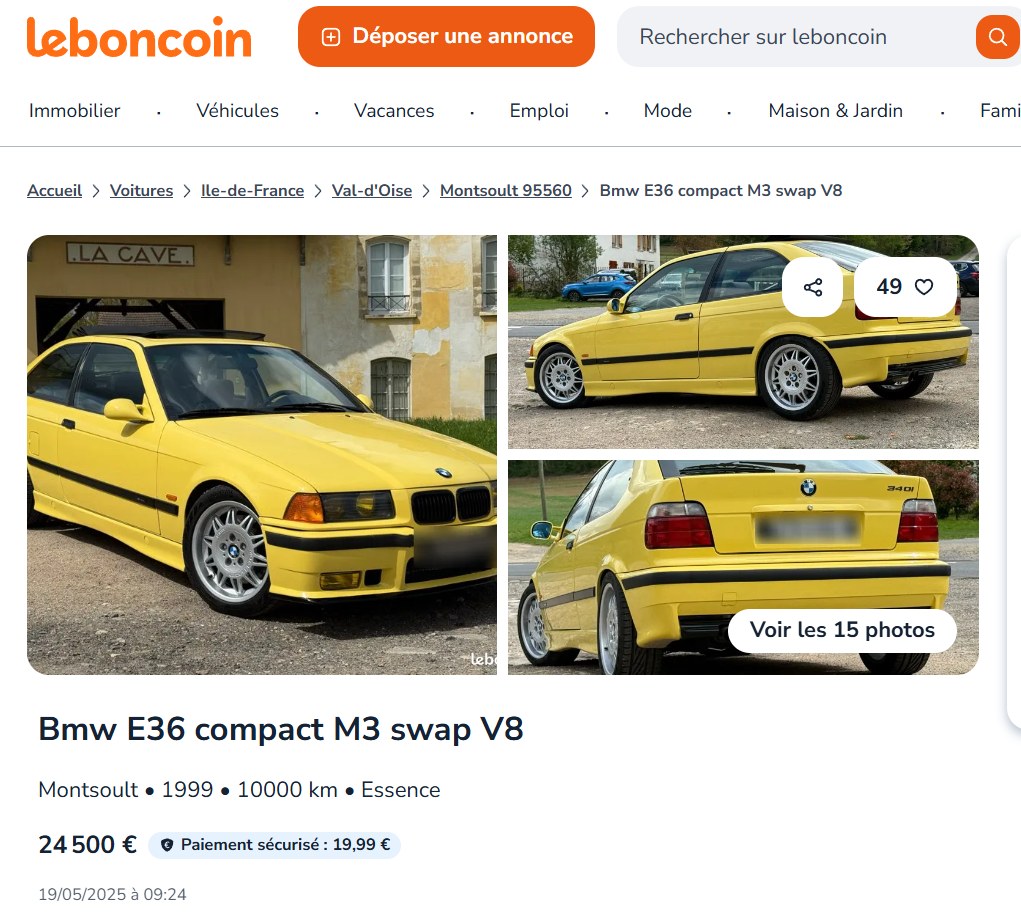Go to Accueil breadcrumb link
1021x914 pixels.
(x=55, y=191)
